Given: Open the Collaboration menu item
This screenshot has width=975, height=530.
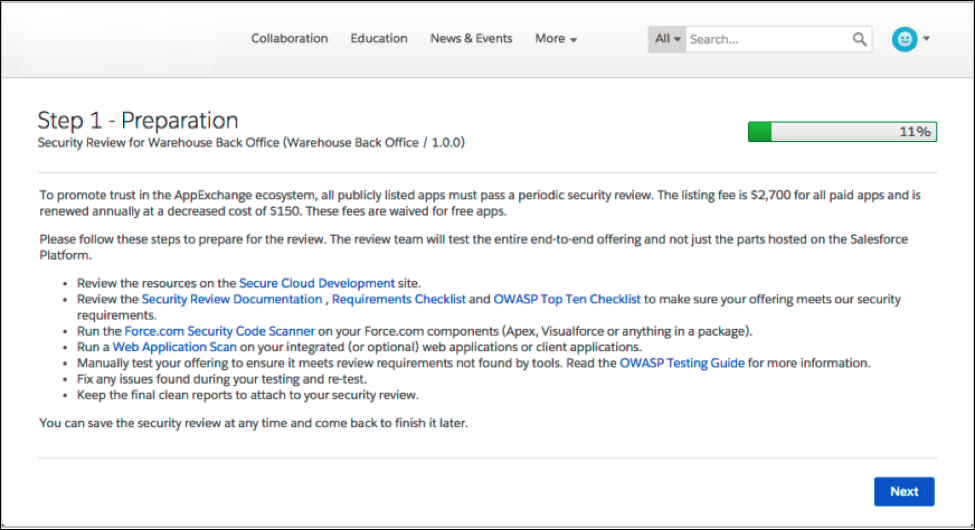Looking at the screenshot, I should [x=289, y=39].
